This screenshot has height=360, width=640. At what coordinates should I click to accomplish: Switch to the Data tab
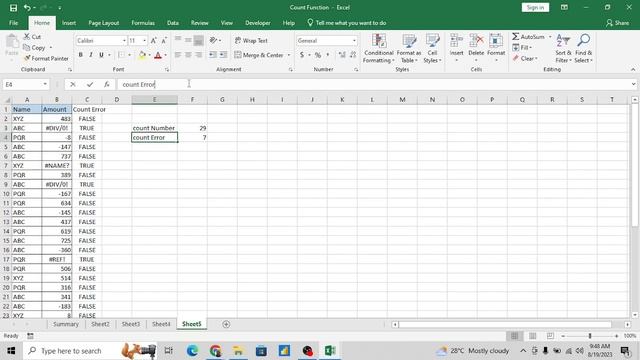(x=173, y=23)
